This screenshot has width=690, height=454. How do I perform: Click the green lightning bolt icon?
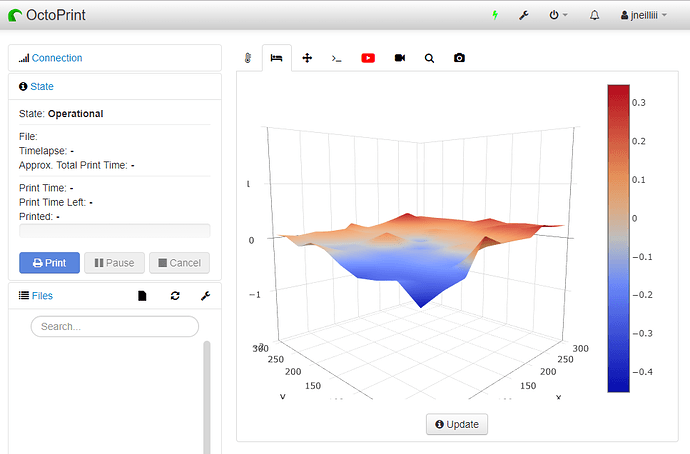[494, 16]
